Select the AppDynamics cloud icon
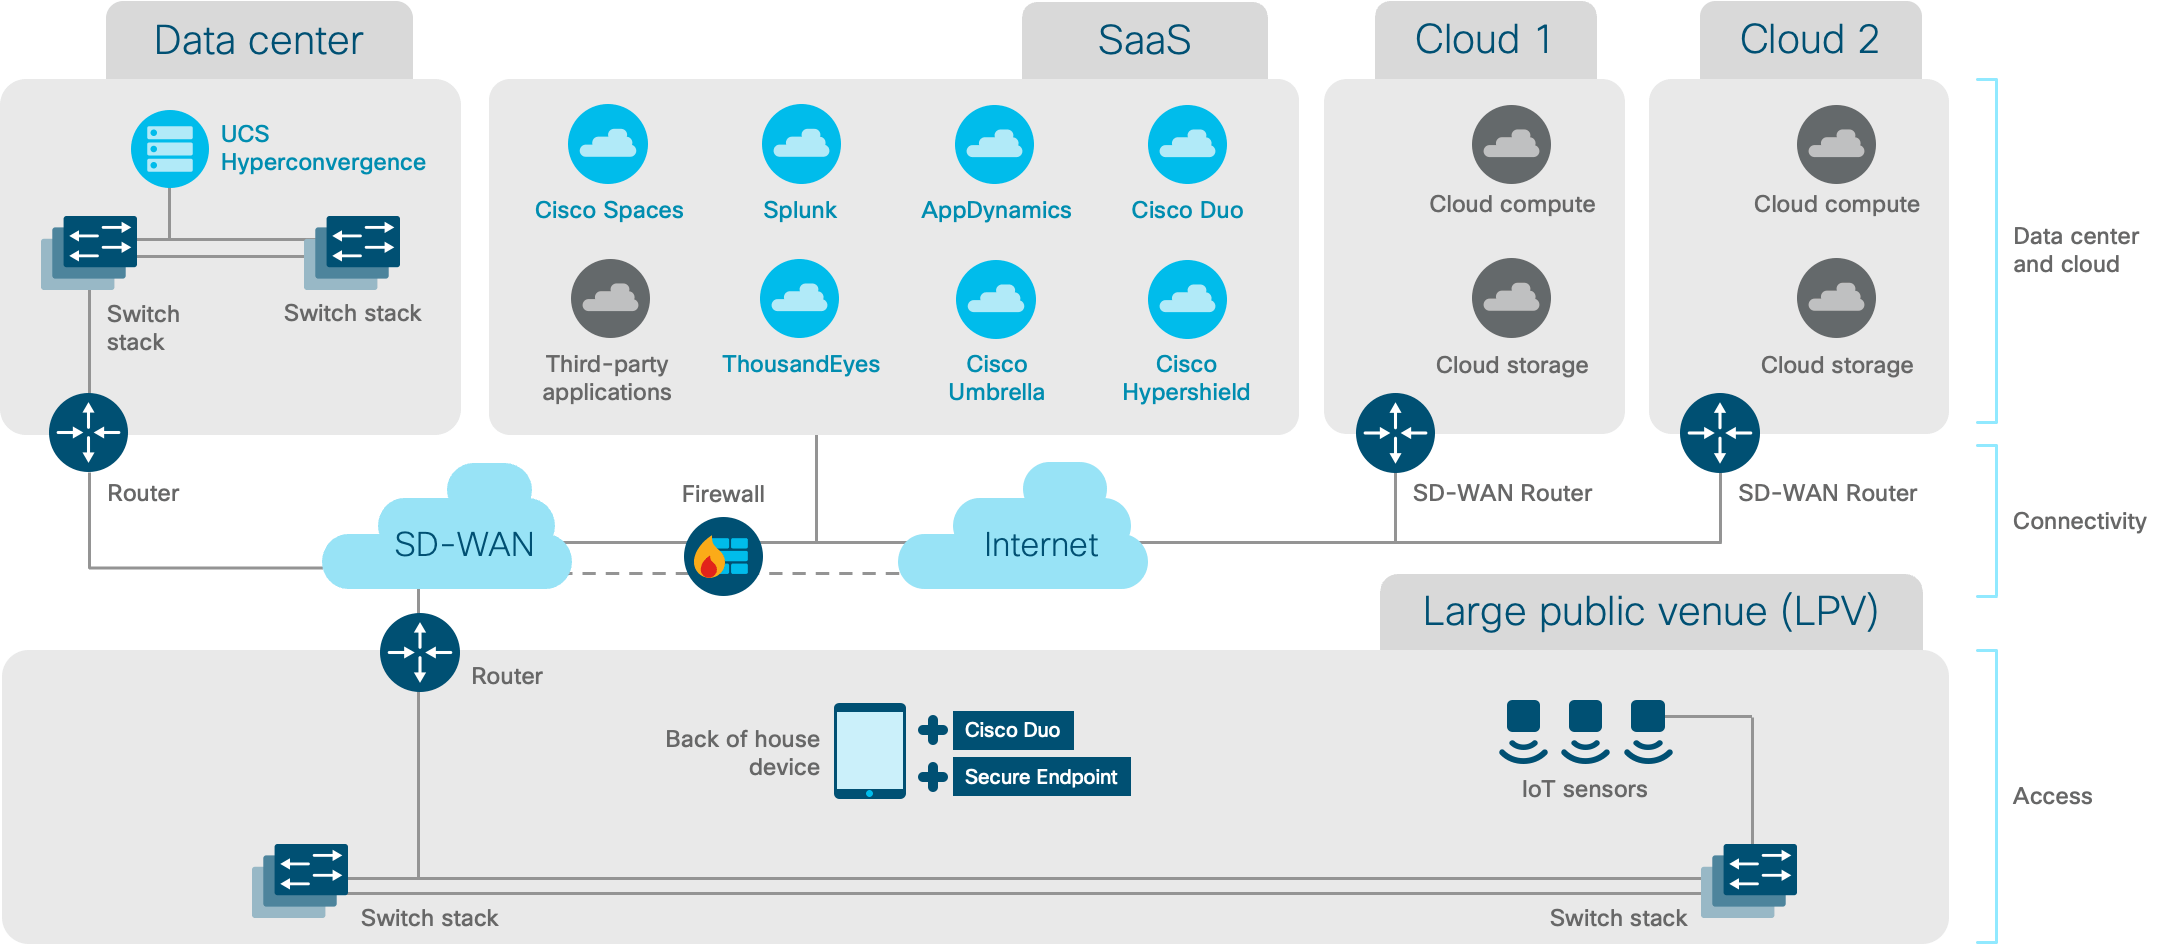This screenshot has height=946, width=2160. click(994, 144)
